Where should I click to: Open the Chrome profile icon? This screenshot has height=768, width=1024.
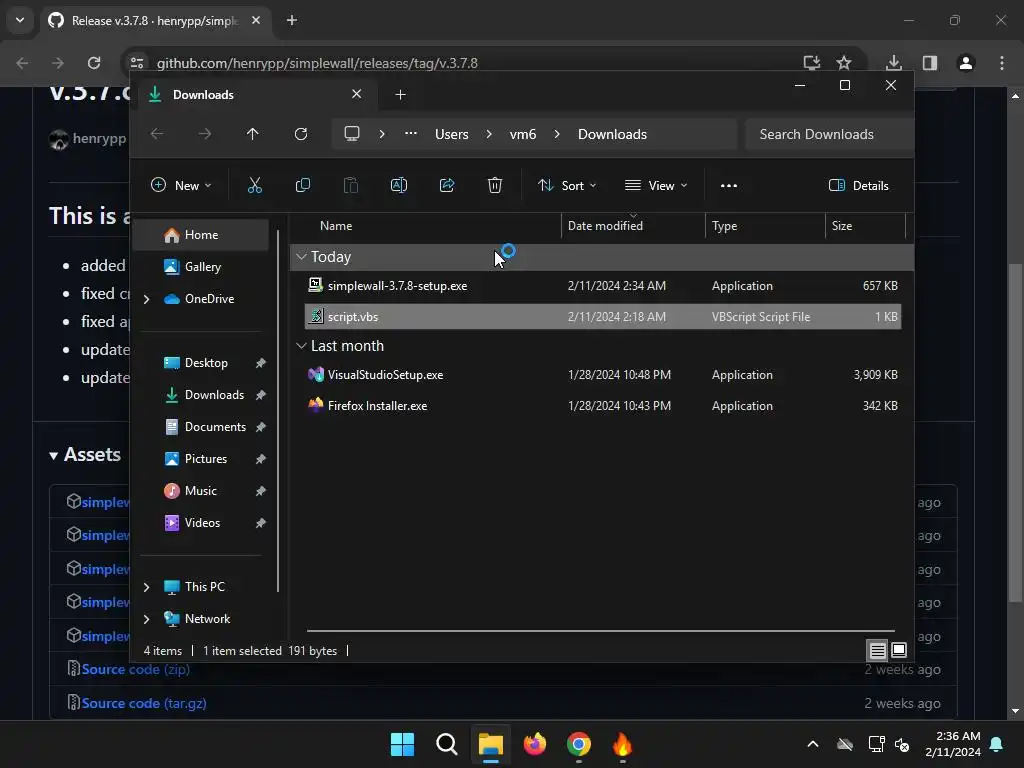966,63
